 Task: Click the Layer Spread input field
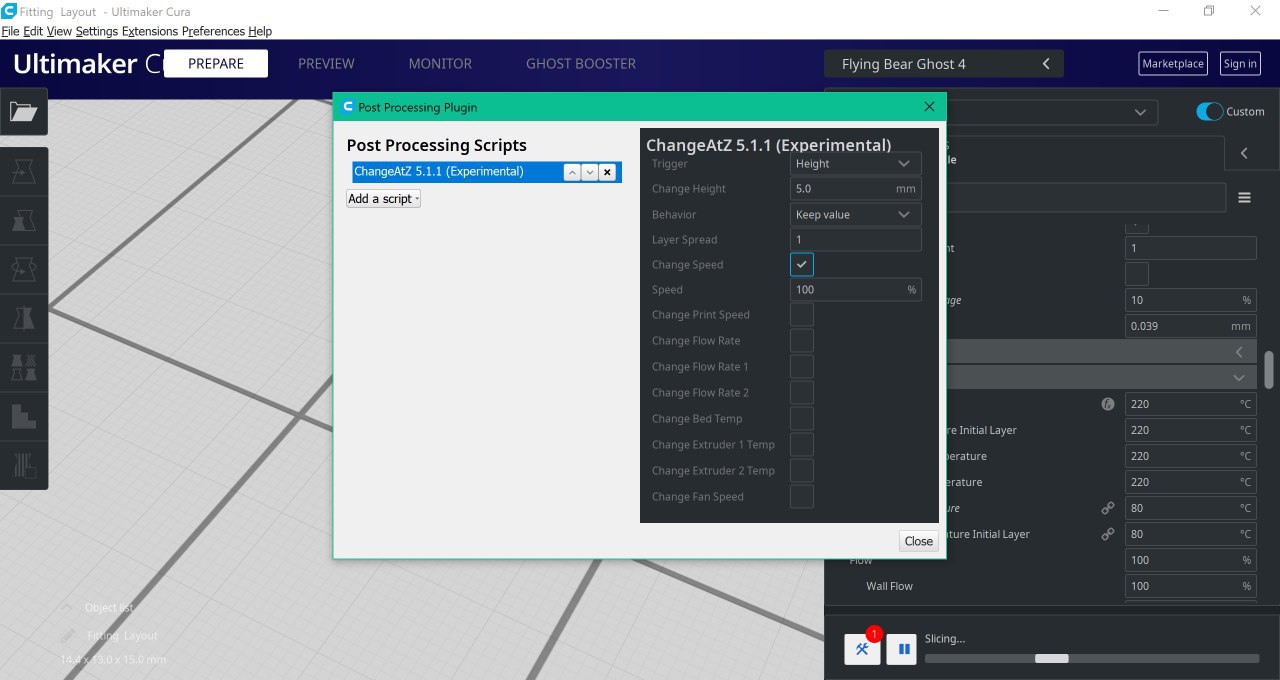pos(856,240)
